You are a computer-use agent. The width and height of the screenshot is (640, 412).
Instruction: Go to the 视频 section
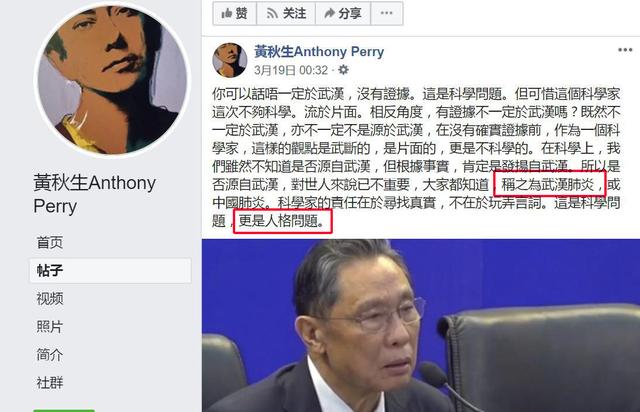(x=50, y=298)
